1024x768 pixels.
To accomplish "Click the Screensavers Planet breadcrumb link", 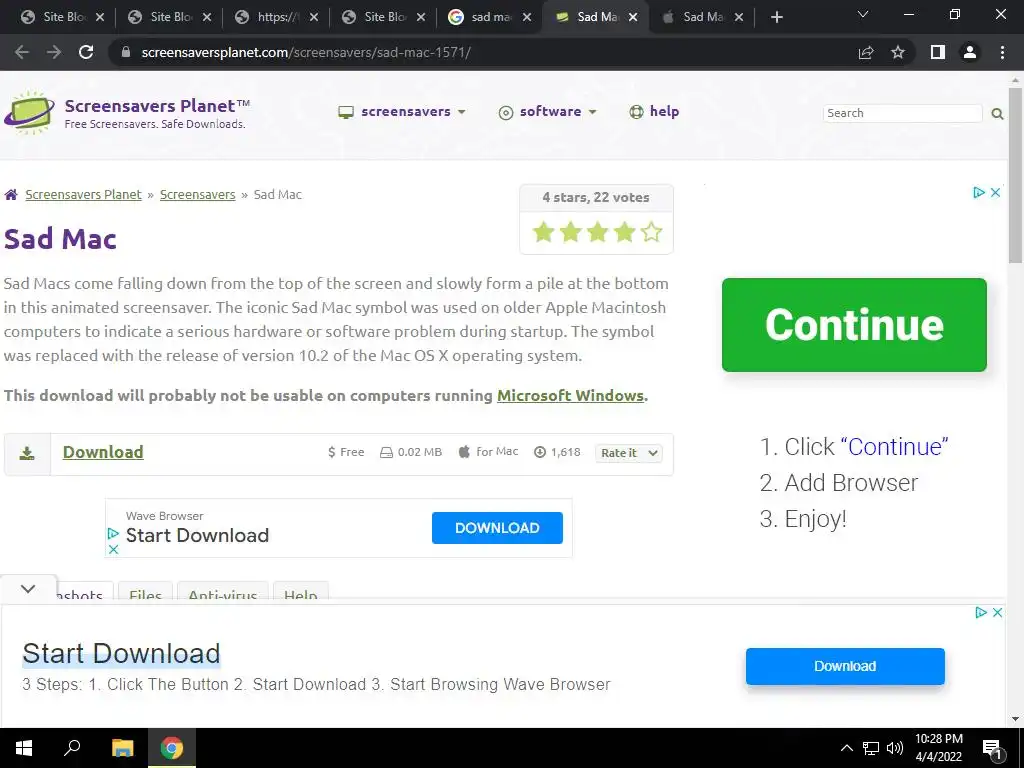I will [x=84, y=195].
